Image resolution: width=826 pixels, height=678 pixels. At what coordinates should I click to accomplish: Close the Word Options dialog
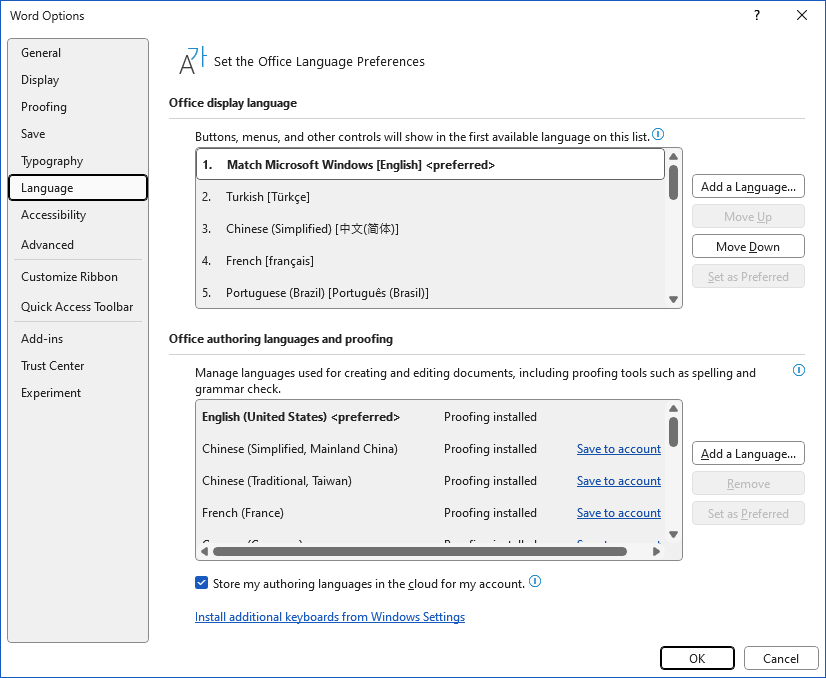pyautogui.click(x=802, y=15)
